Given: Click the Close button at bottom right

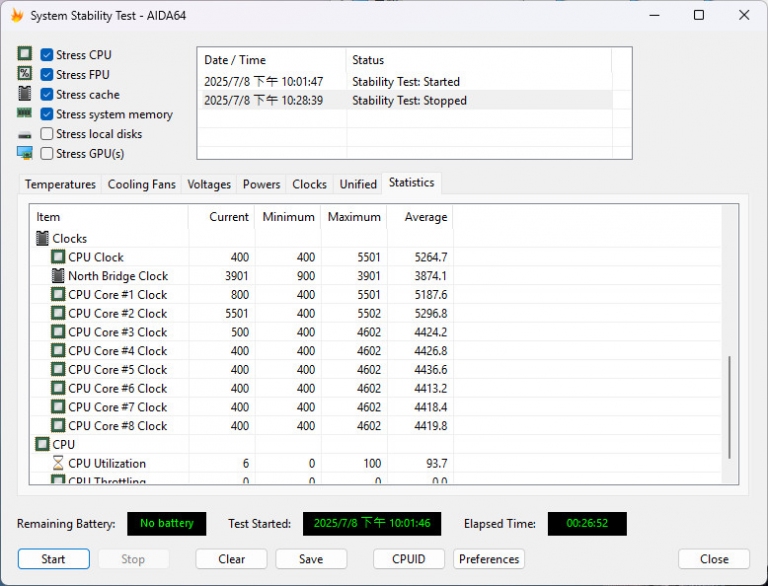Looking at the screenshot, I should click(x=714, y=559).
